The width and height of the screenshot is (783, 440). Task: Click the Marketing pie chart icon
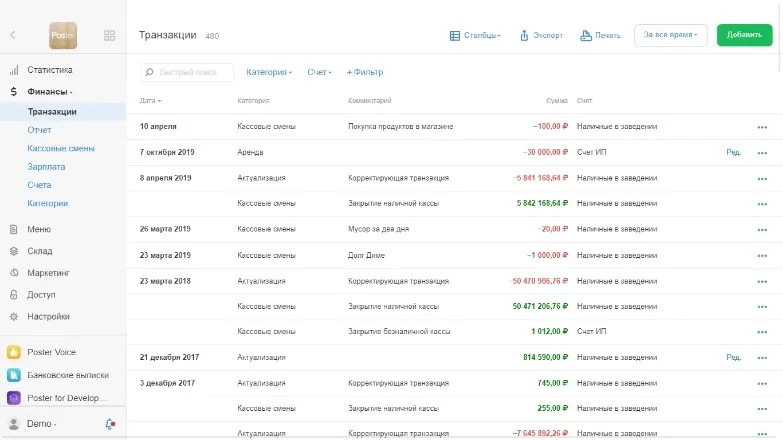[x=14, y=273]
